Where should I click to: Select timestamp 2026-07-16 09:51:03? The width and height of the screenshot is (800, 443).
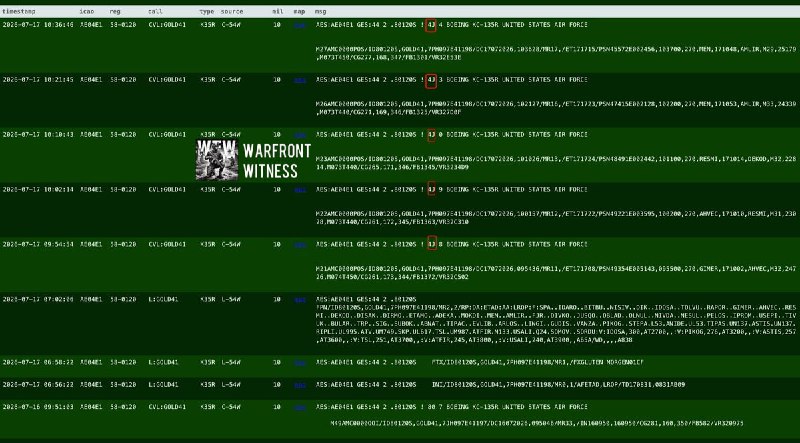click(38, 407)
